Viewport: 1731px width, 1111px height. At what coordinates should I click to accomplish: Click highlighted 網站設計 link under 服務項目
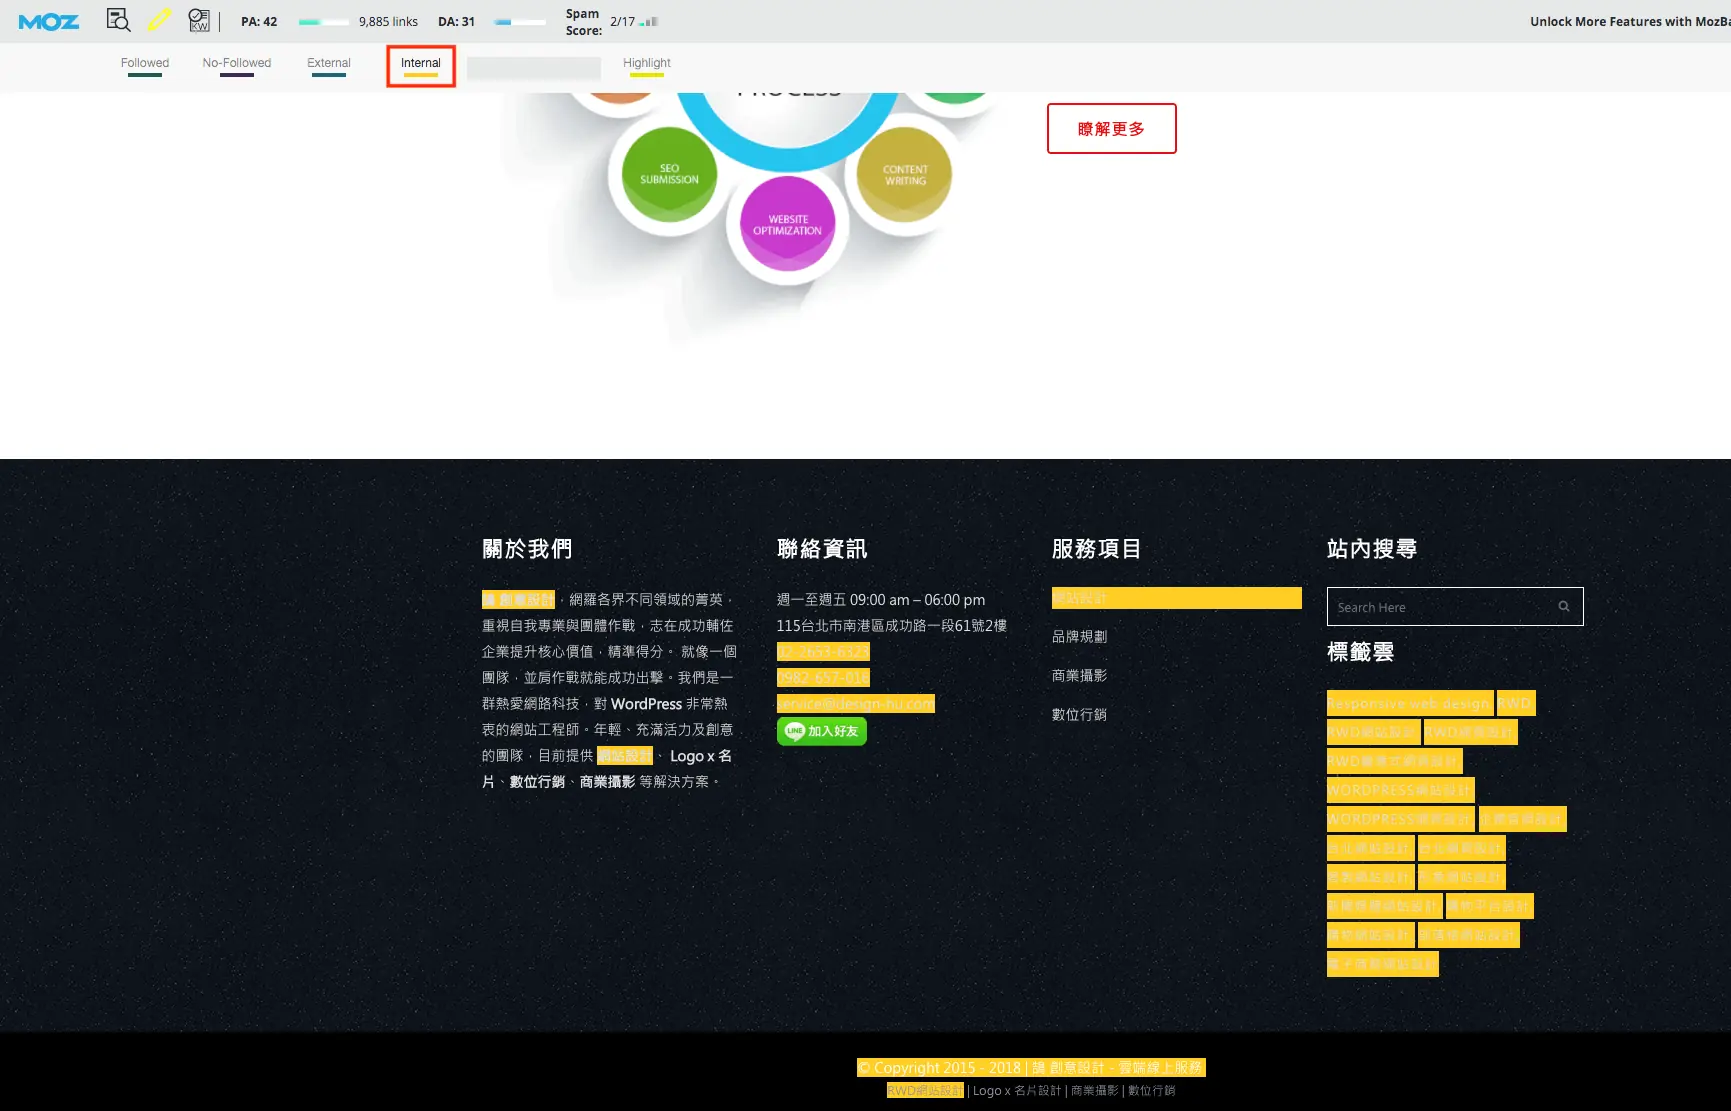(x=1177, y=598)
